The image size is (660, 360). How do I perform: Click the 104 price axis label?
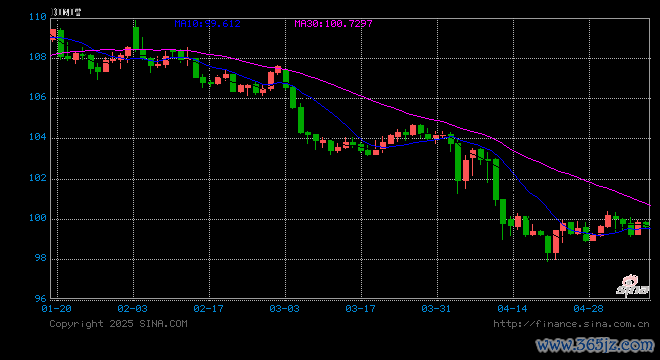coord(37,137)
